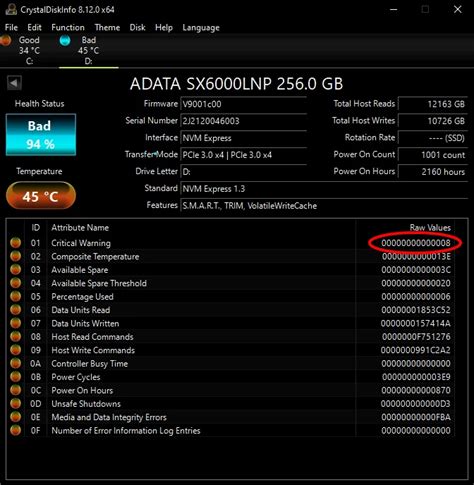Click status orb beside Available Spare Threshold
This screenshot has height=485, width=474.
(x=15, y=283)
